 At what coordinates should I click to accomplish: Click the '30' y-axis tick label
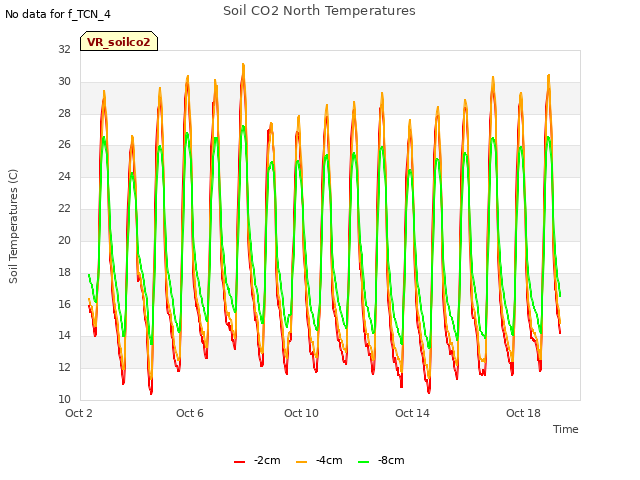coord(64,82)
